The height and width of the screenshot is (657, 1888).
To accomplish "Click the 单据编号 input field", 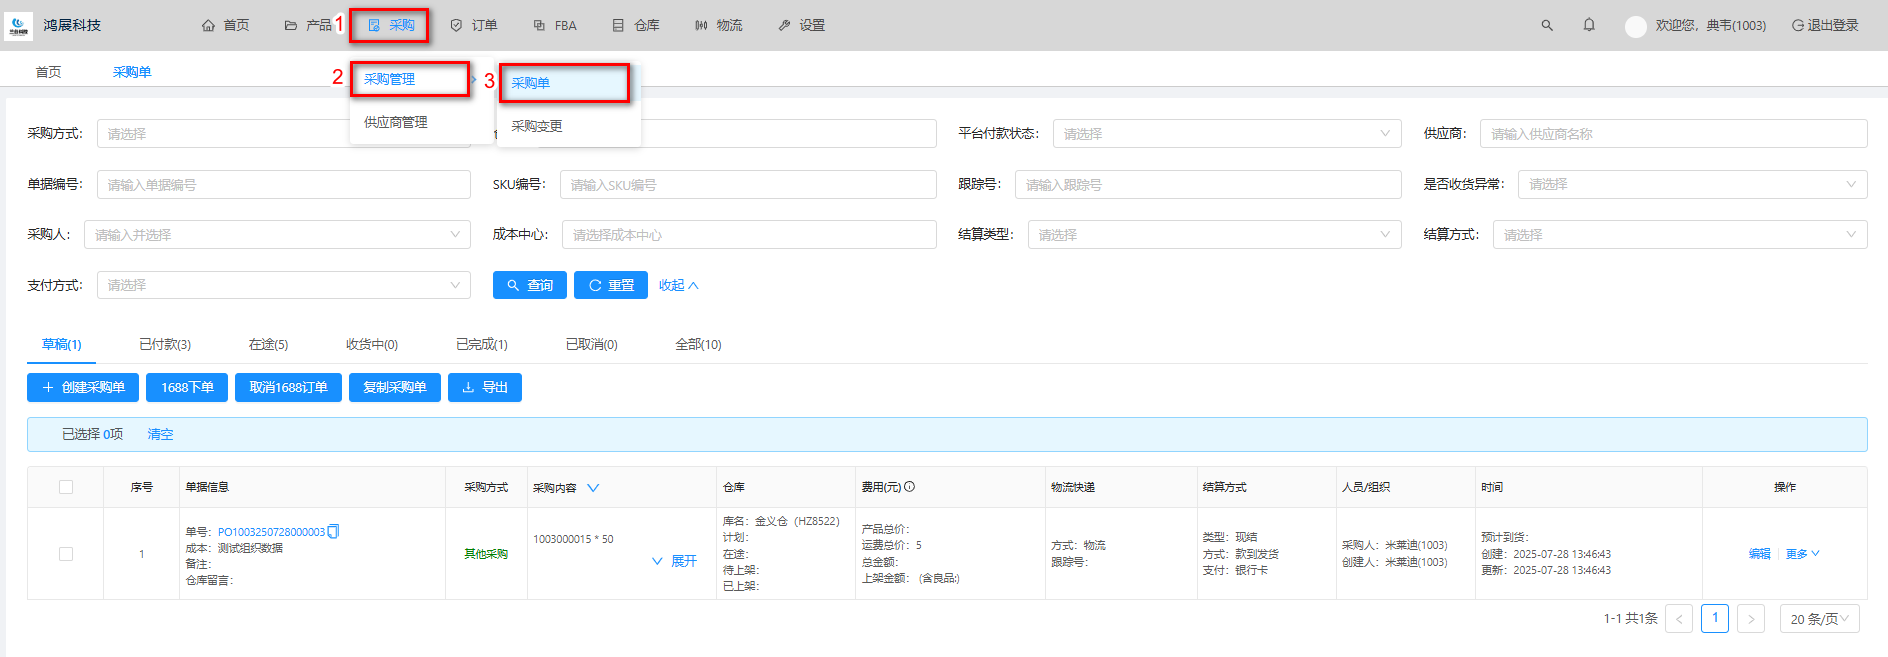I will click(283, 185).
